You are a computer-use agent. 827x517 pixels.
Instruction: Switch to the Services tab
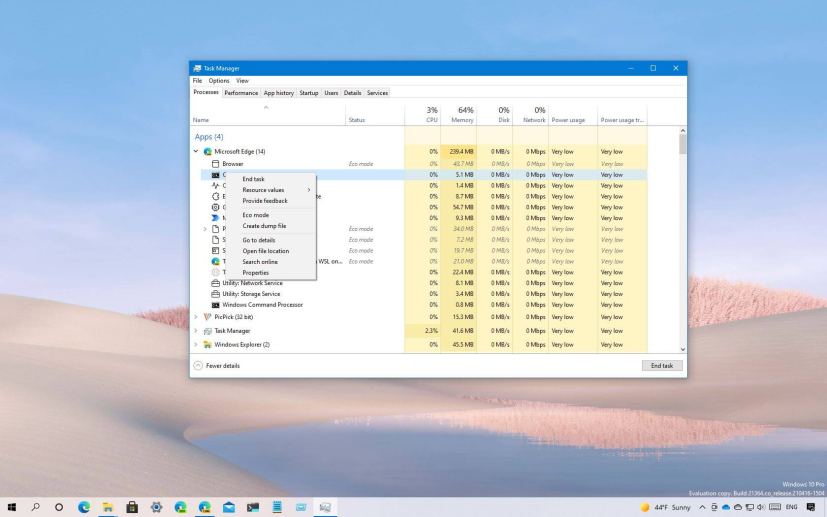(377, 93)
